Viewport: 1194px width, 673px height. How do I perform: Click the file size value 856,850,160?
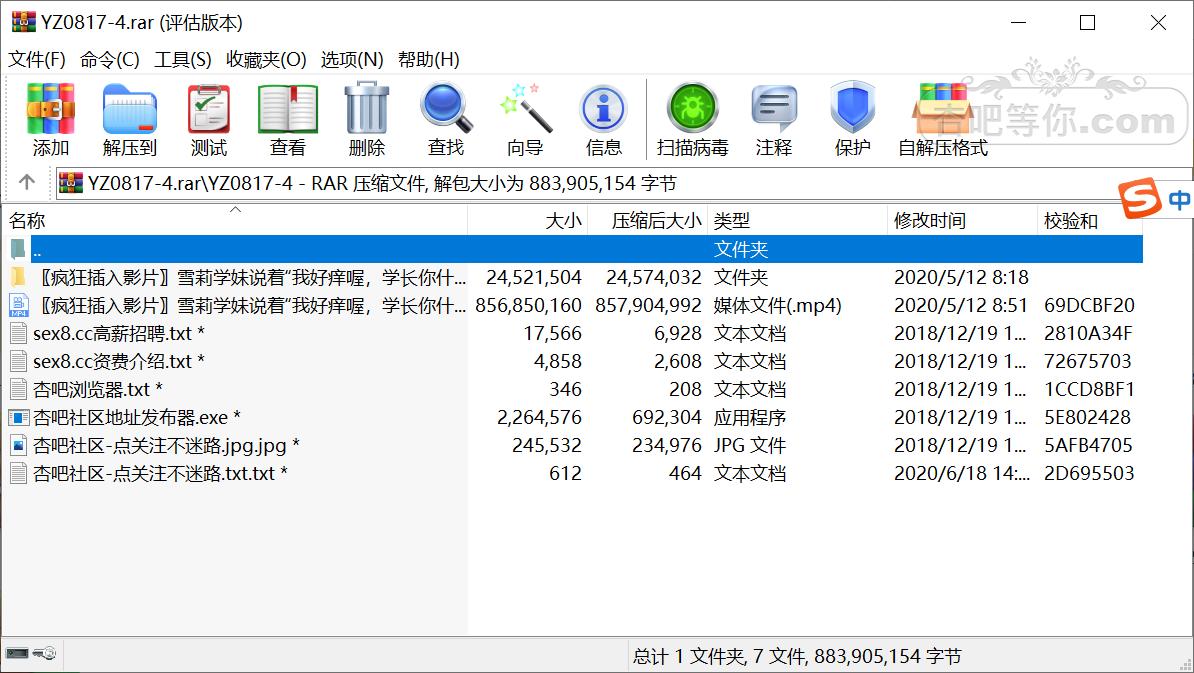point(528,305)
